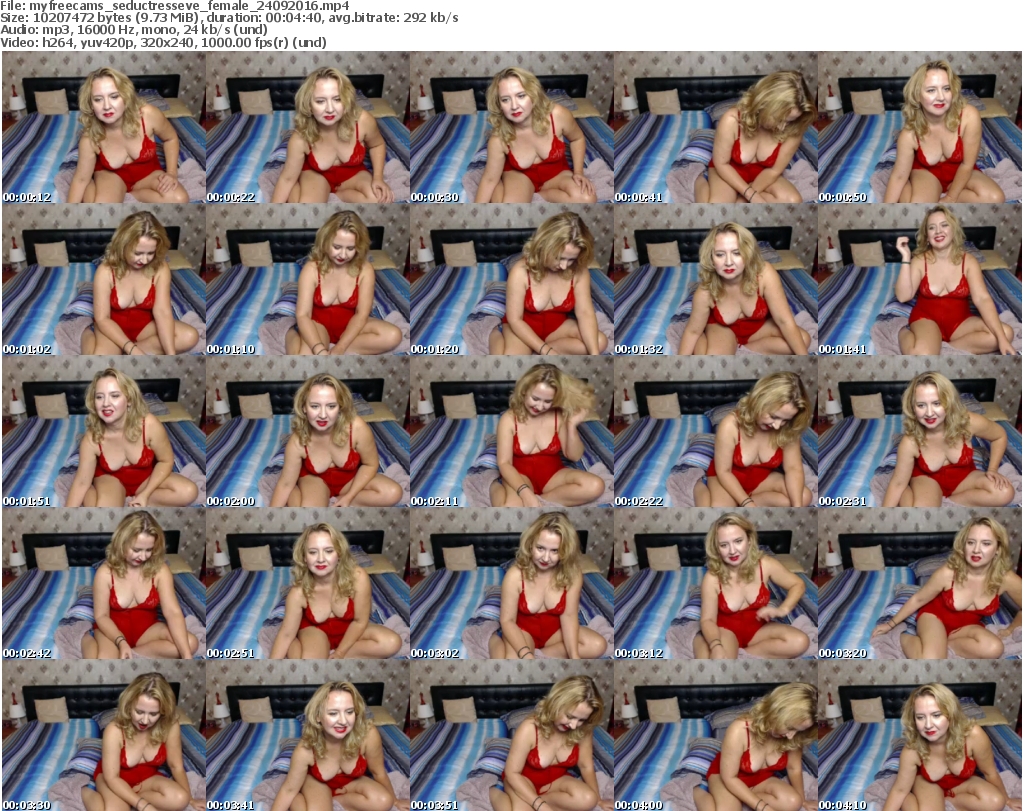Open the thumbnail at 00:02:22

pyautogui.click(x=716, y=432)
